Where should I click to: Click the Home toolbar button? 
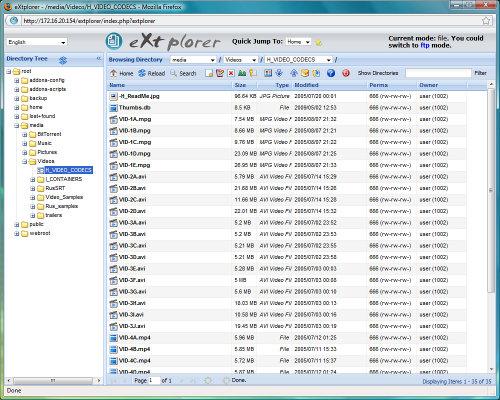click(122, 73)
